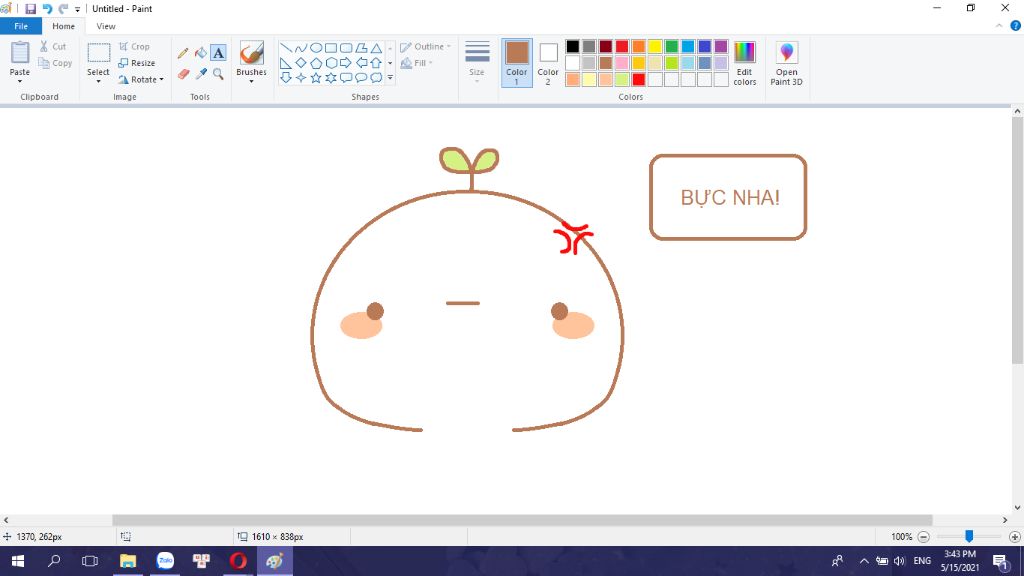
Task: Click the Paste clipboard icon
Action: click(20, 53)
